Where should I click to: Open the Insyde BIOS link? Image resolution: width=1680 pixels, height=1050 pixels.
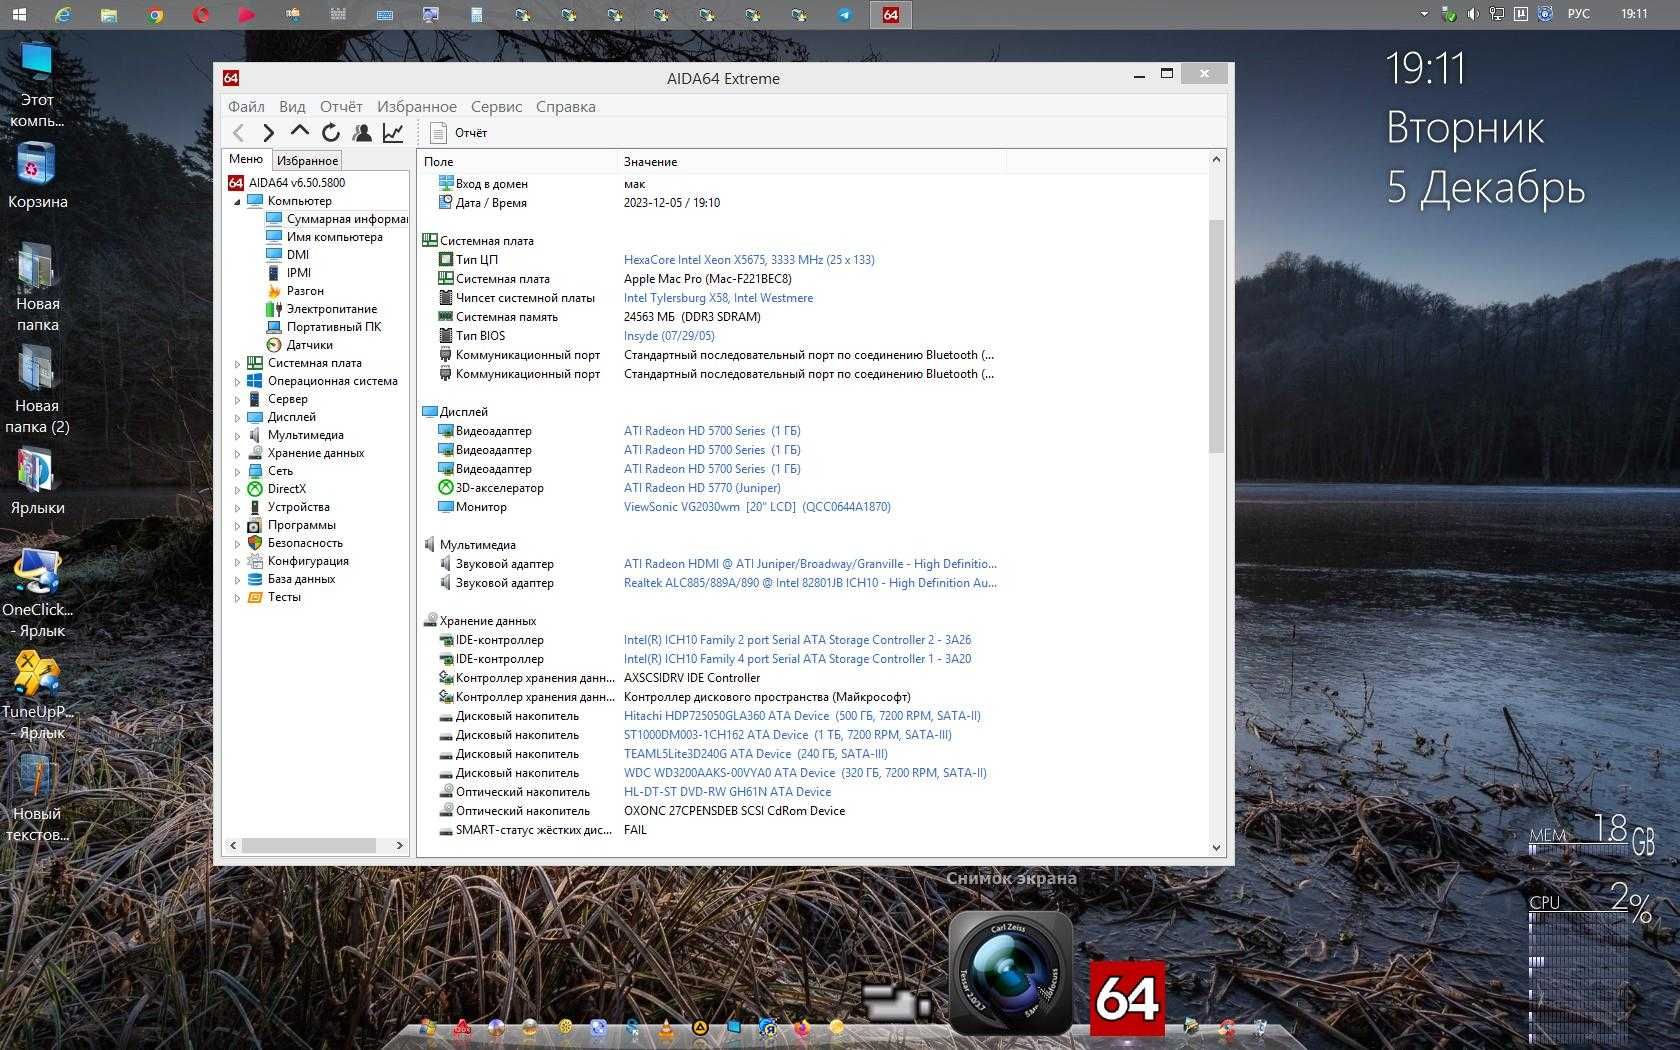point(669,336)
